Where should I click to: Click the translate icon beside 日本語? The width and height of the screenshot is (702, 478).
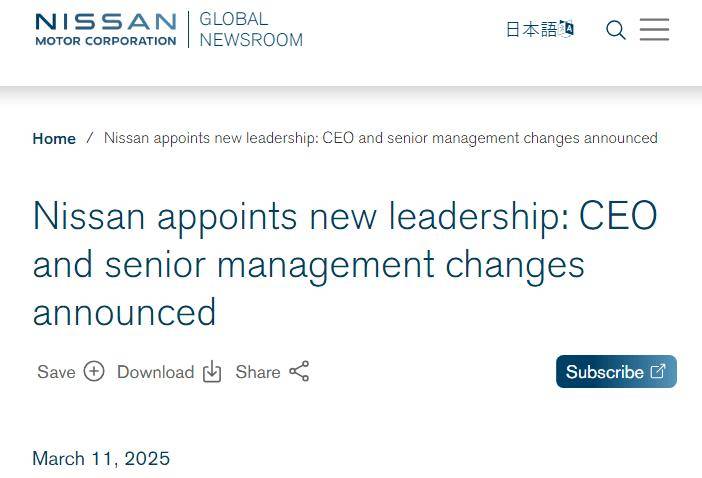click(x=567, y=29)
